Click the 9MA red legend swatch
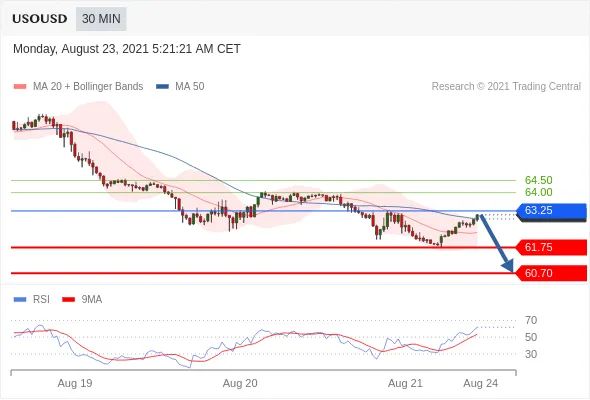This screenshot has width=590, height=400. tap(68, 300)
